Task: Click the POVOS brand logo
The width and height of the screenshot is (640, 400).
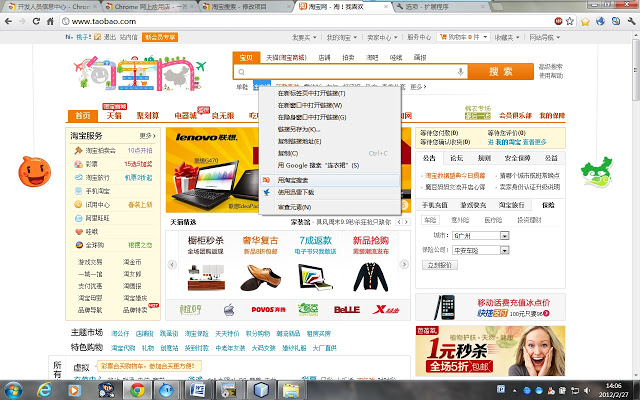Action: [x=269, y=310]
